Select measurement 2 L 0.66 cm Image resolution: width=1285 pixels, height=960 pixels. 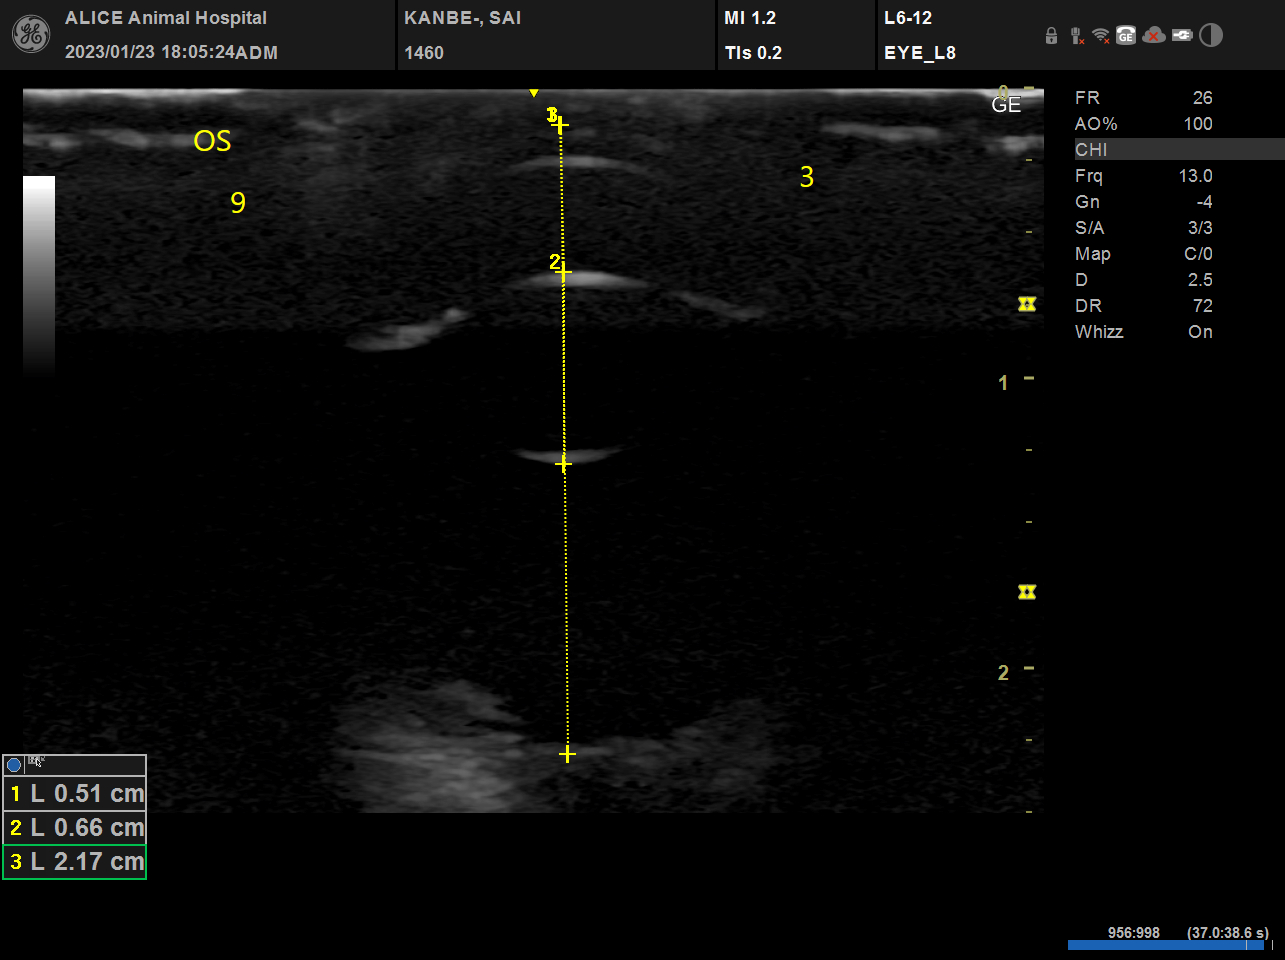(75, 828)
